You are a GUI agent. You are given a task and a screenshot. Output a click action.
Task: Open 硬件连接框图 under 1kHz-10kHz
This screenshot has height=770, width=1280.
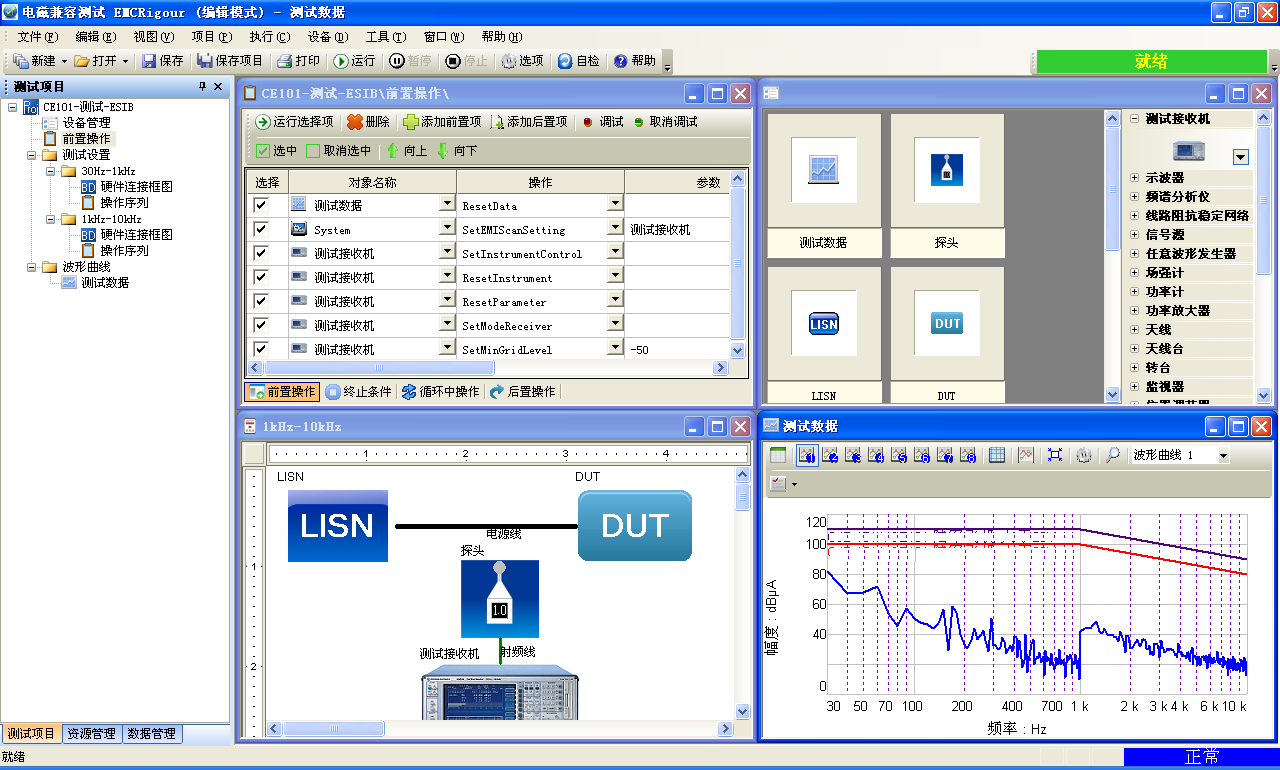(x=136, y=235)
